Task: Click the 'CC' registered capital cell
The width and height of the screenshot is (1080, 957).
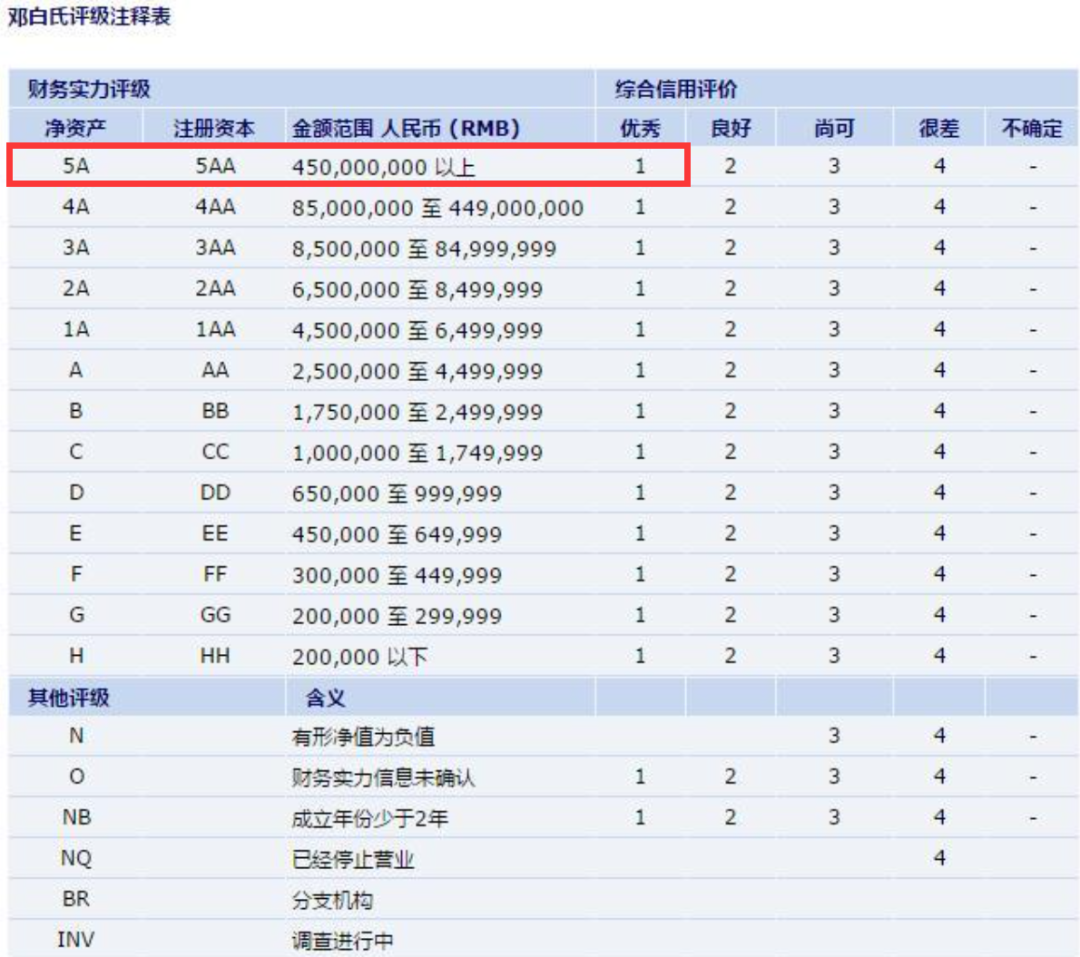Action: [x=215, y=451]
